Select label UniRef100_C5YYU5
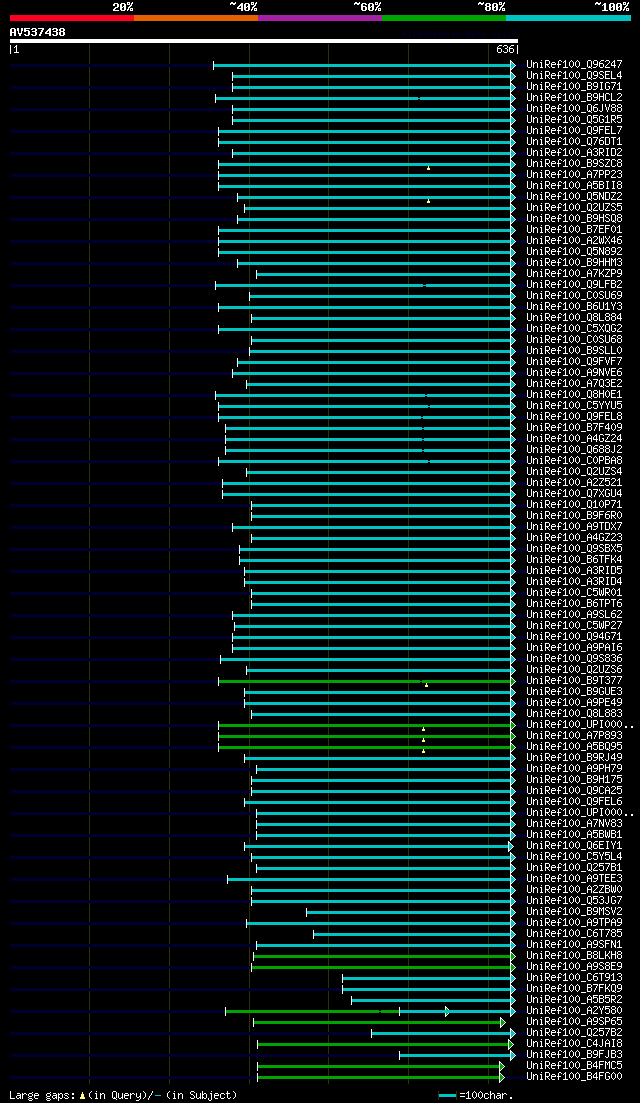Screen dimensions: 640x1103 pyautogui.click(x=574, y=406)
